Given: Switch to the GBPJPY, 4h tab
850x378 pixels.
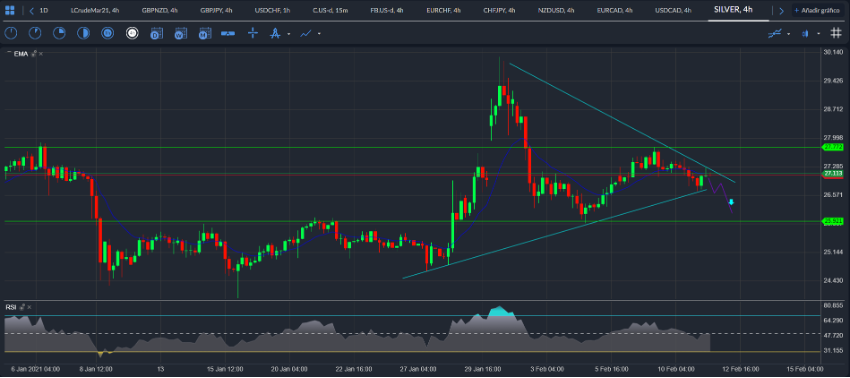Looking at the screenshot, I should click(x=215, y=10).
